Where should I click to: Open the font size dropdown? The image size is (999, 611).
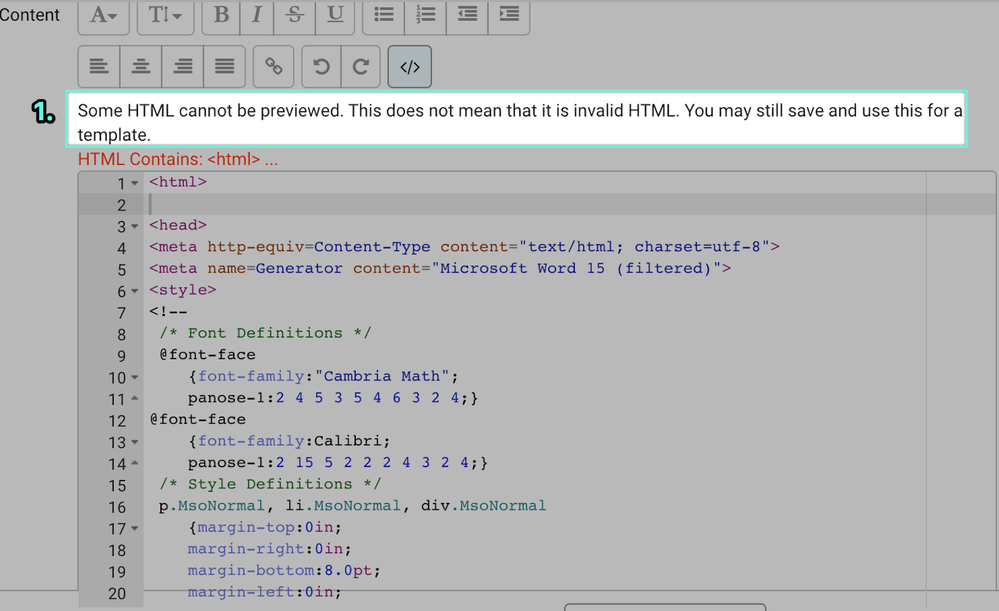[x=165, y=15]
